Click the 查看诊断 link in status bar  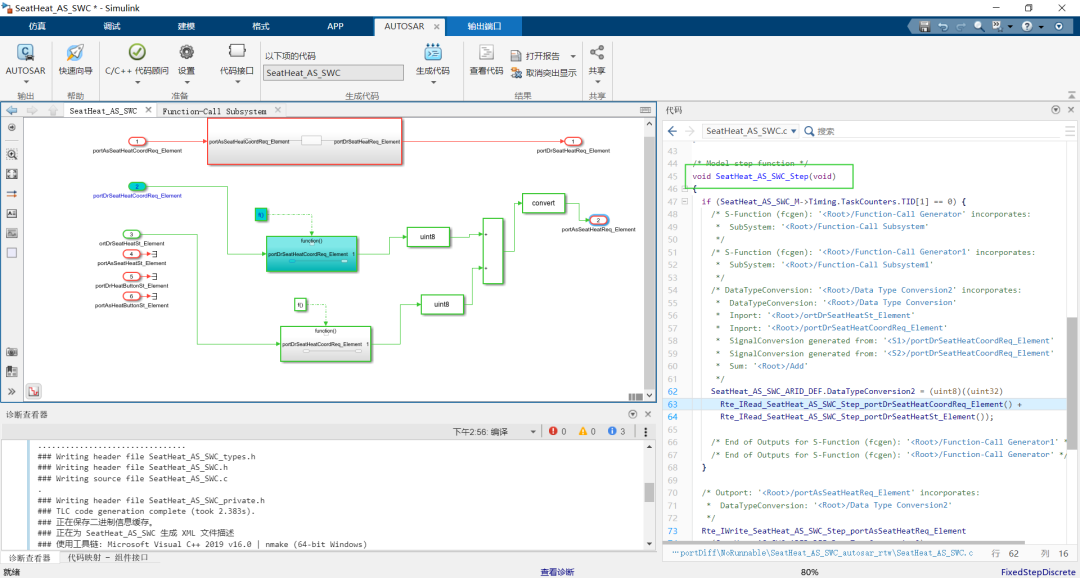click(x=557, y=572)
